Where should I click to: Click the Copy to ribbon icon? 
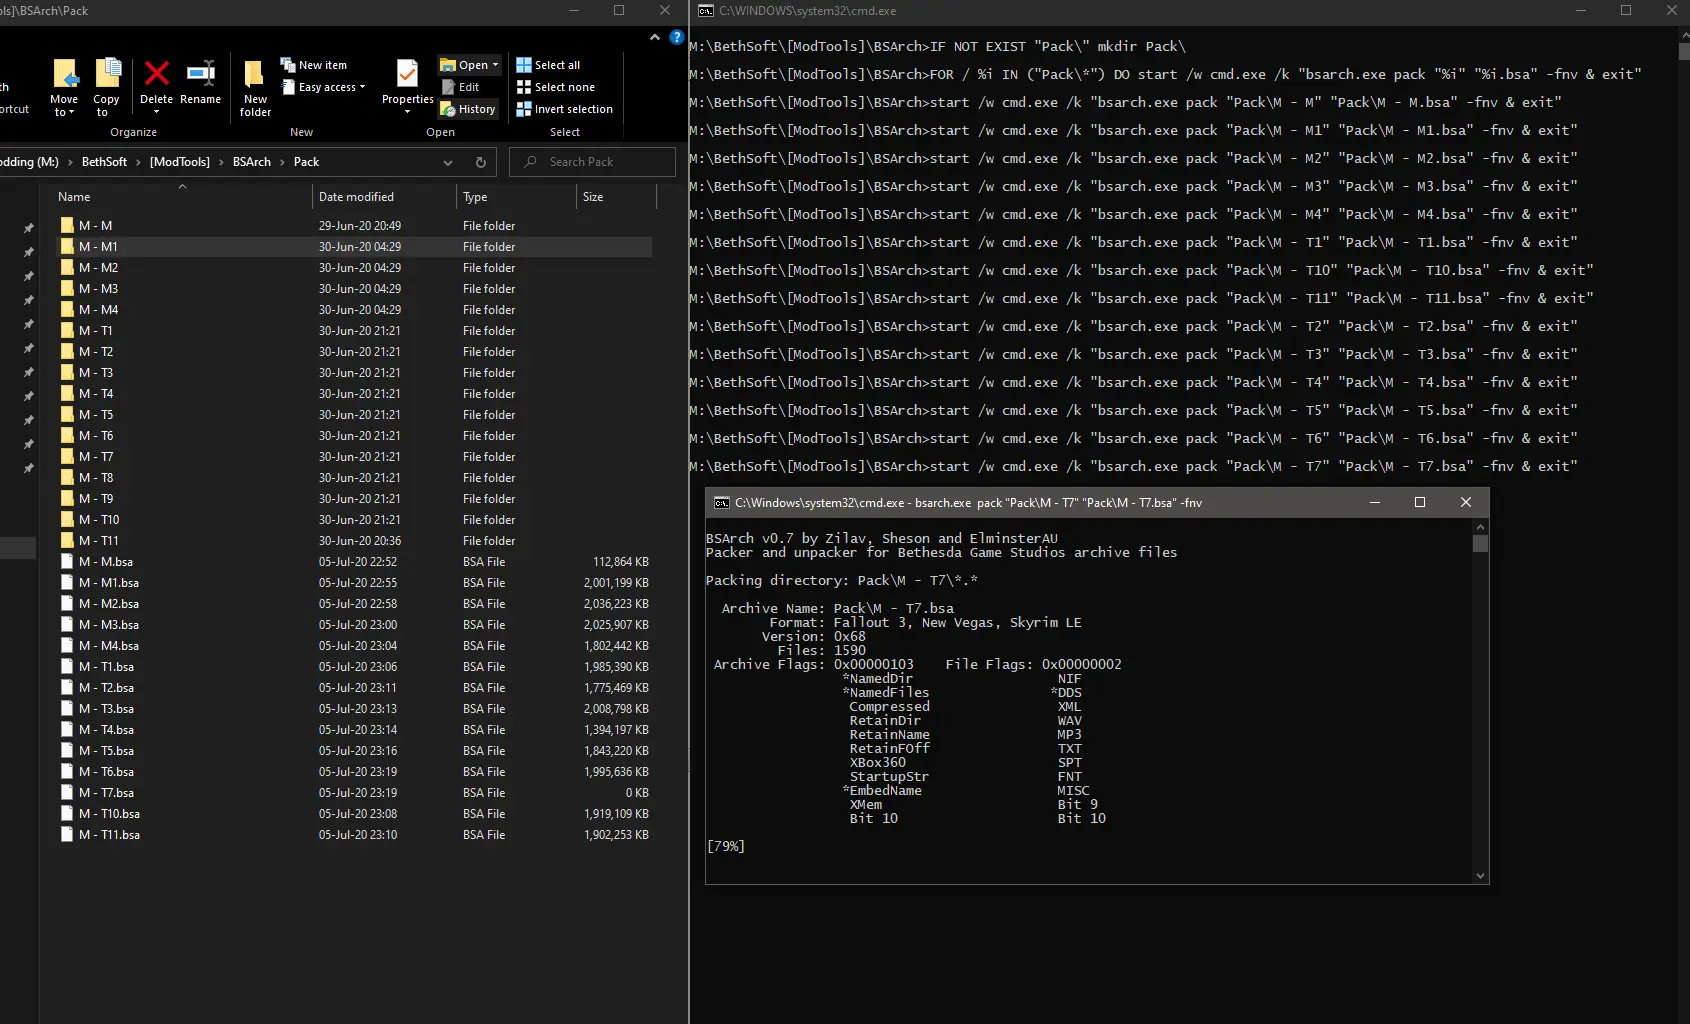tap(107, 75)
